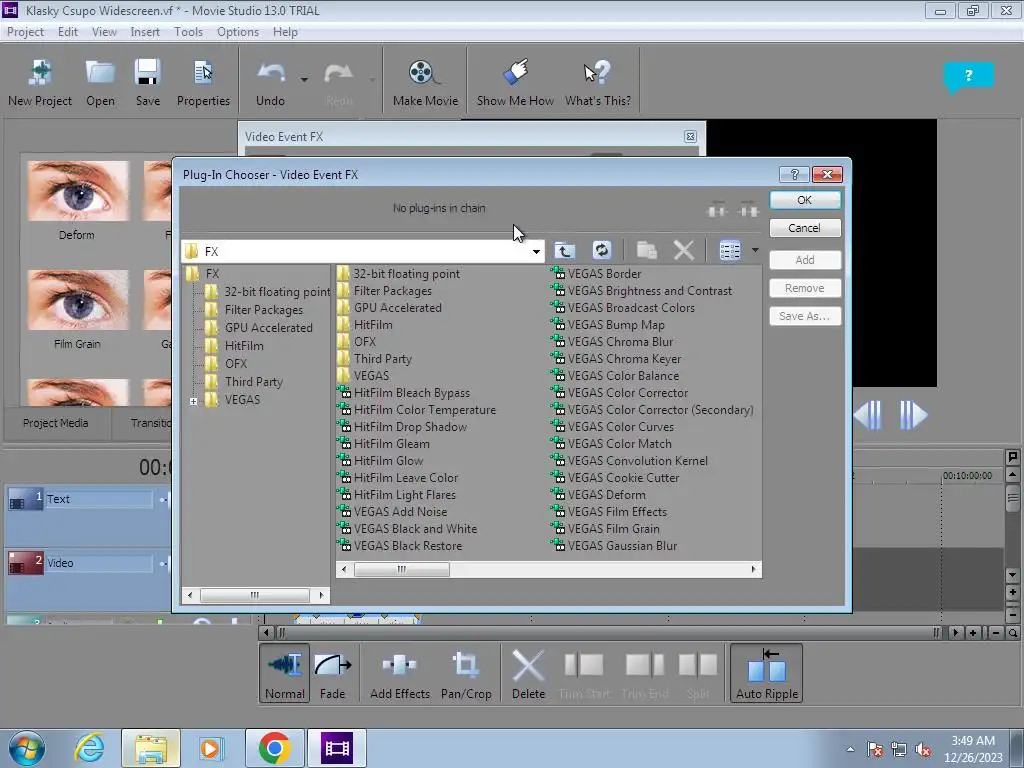Step to next frame in preview
The height and width of the screenshot is (768, 1024).
click(912, 415)
